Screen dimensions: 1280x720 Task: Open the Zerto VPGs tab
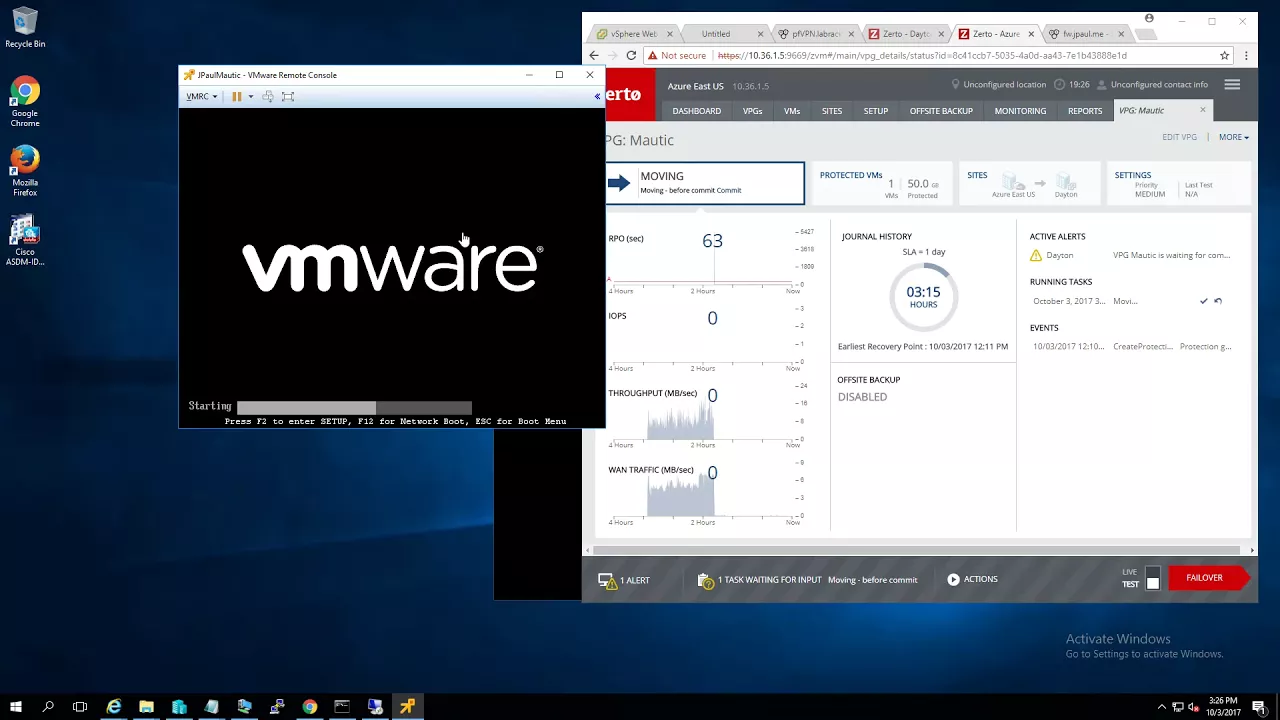pyautogui.click(x=752, y=111)
